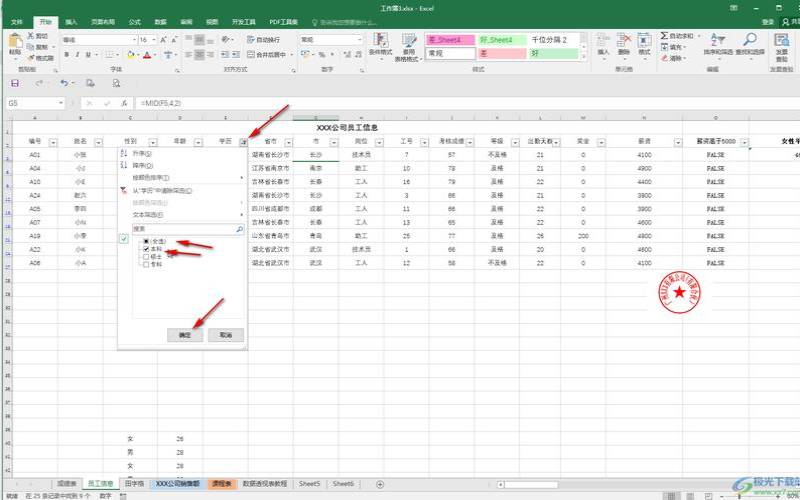Open the Name Box G5 dropdown
Image resolution: width=800 pixels, height=500 pixels.
click(61, 103)
